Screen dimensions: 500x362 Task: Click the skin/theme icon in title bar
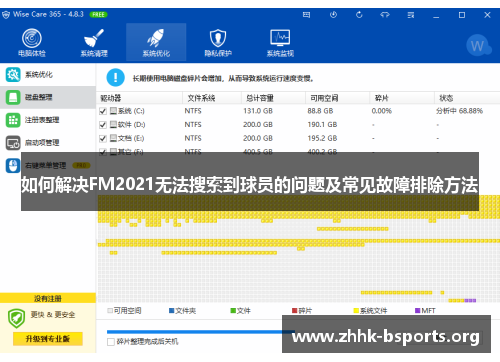coord(385,15)
